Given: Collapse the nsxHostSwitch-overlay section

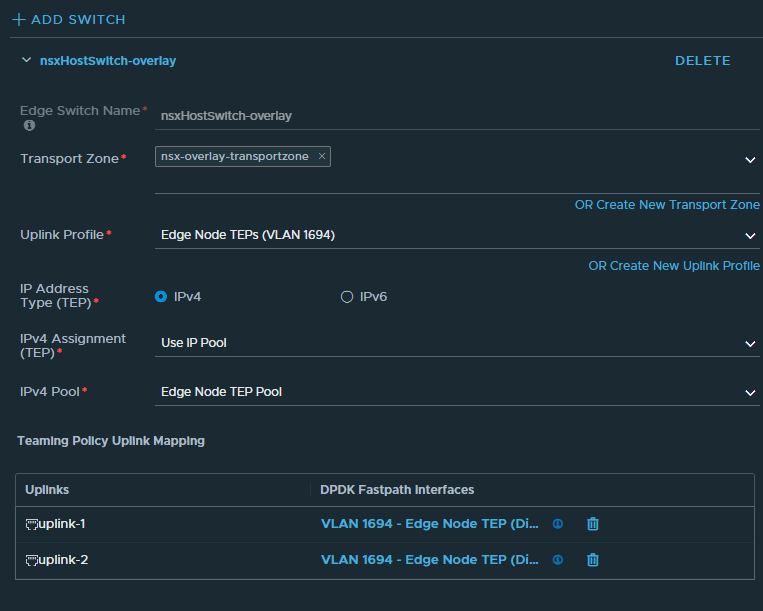Looking at the screenshot, I should pyautogui.click(x=26, y=61).
